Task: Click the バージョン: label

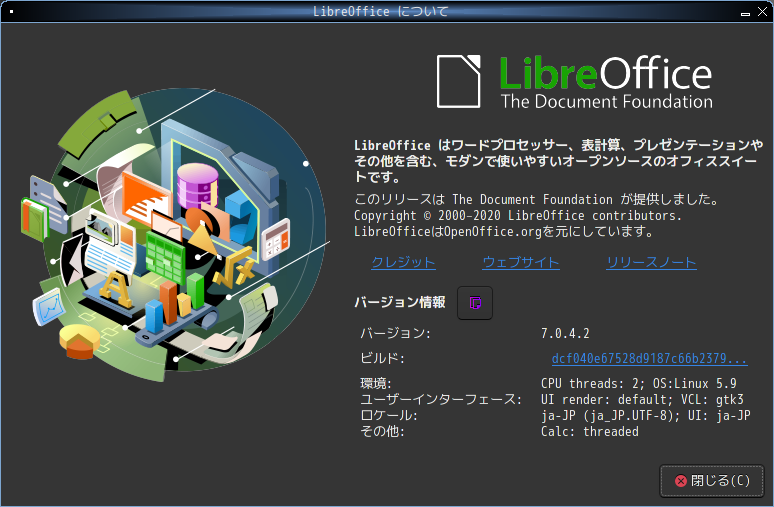Action: 395,334
